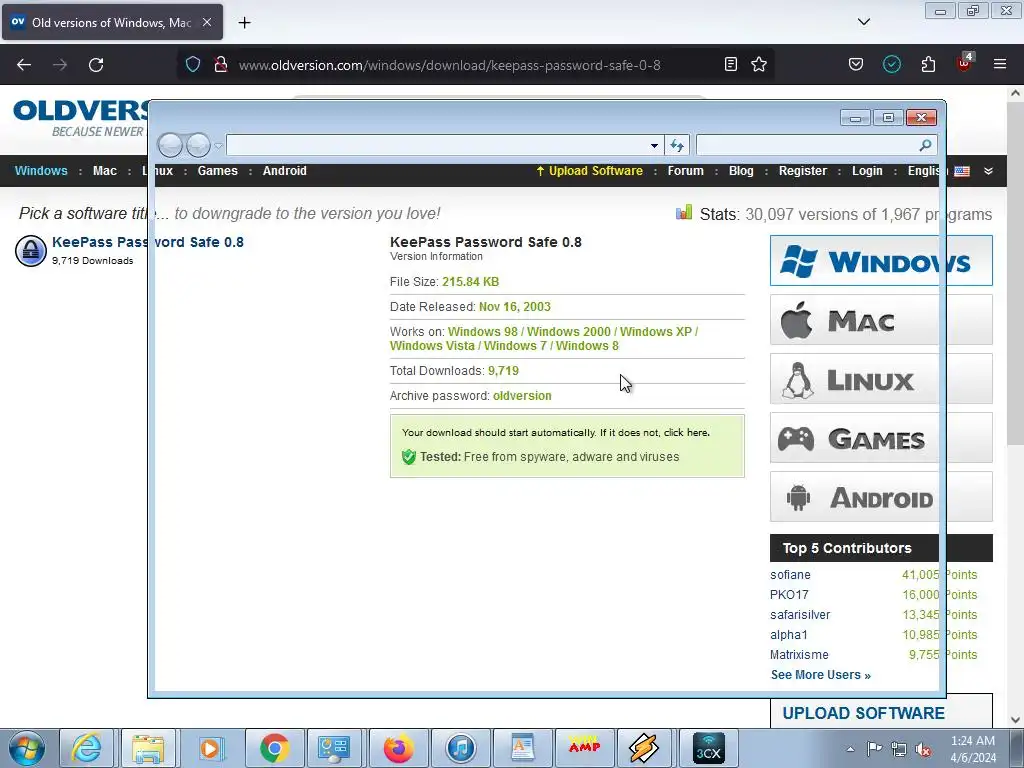The image size is (1024, 768).
Task: Click the teal checkmark extension icon
Action: [891, 64]
